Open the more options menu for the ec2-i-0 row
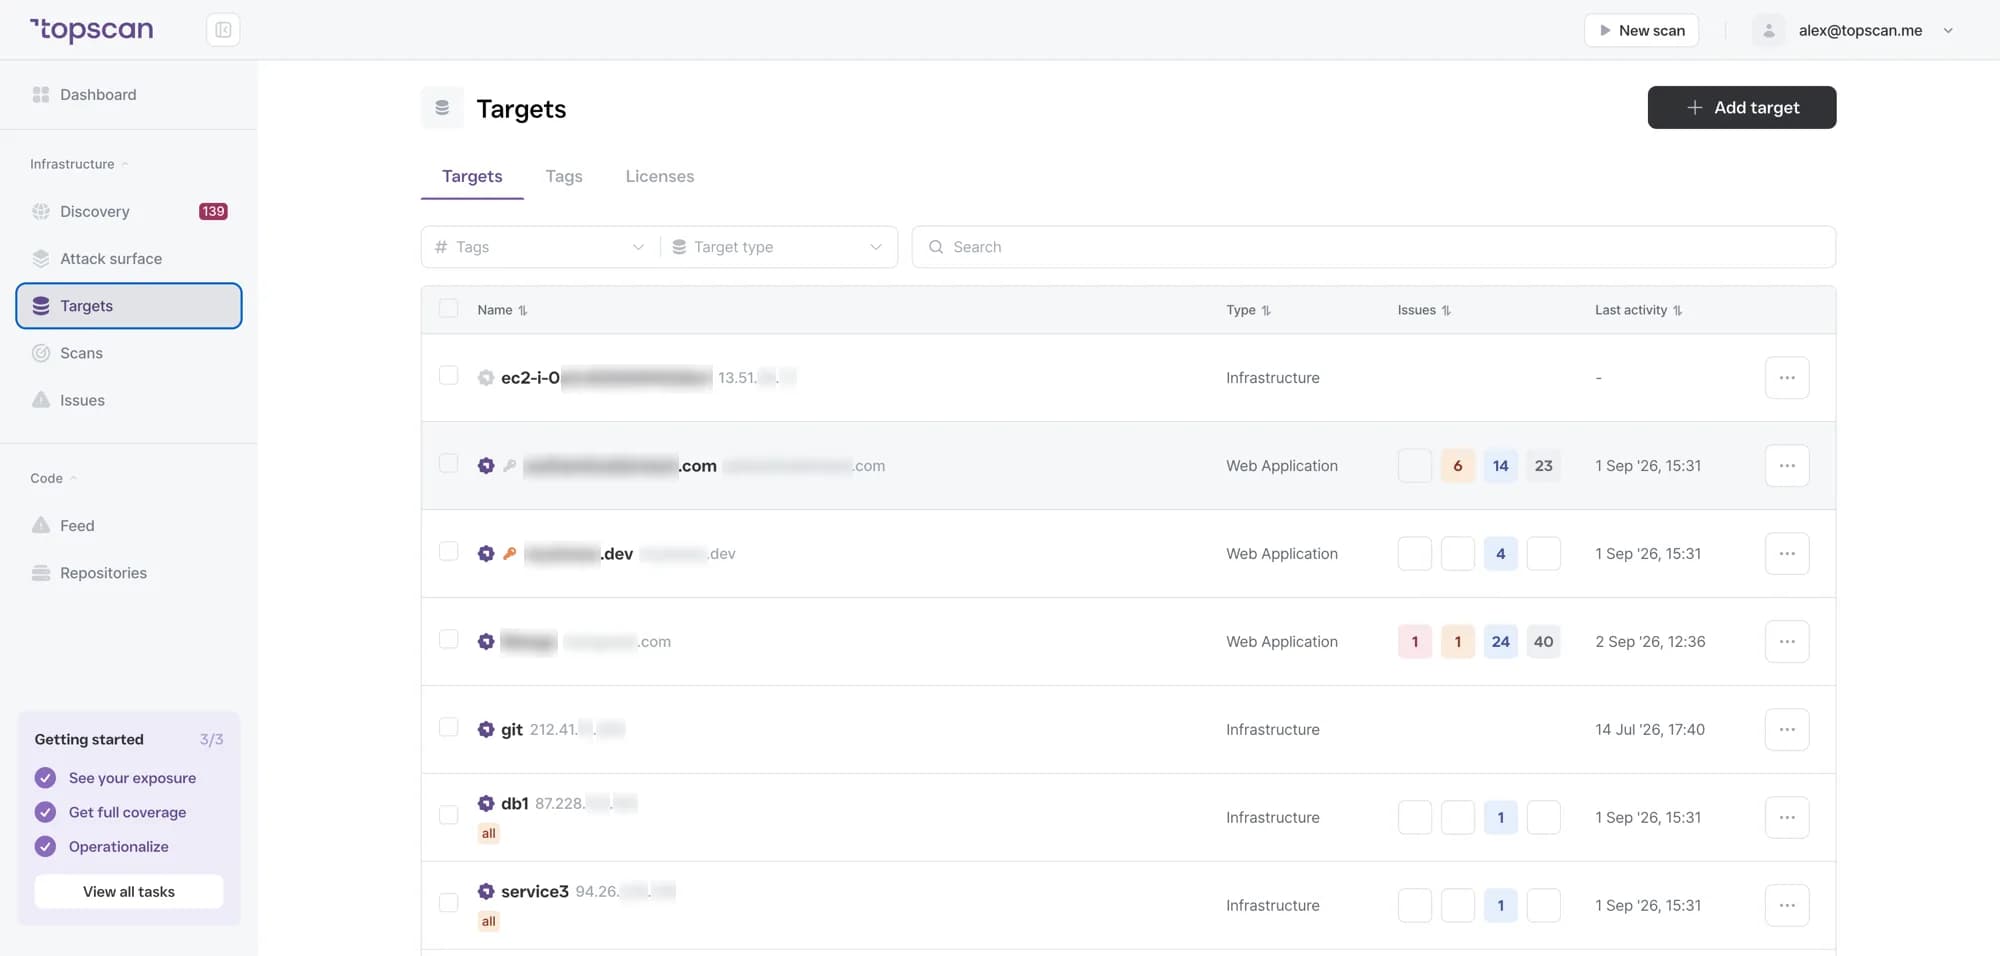The image size is (2000, 956). [x=1787, y=377]
